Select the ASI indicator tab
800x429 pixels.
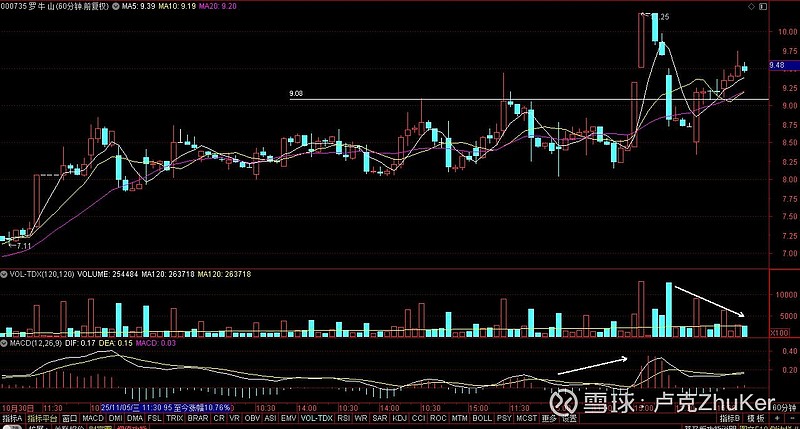point(270,418)
